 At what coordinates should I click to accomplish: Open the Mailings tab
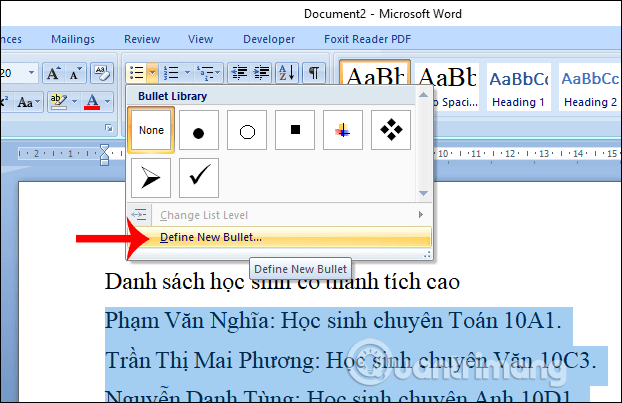tap(73, 39)
